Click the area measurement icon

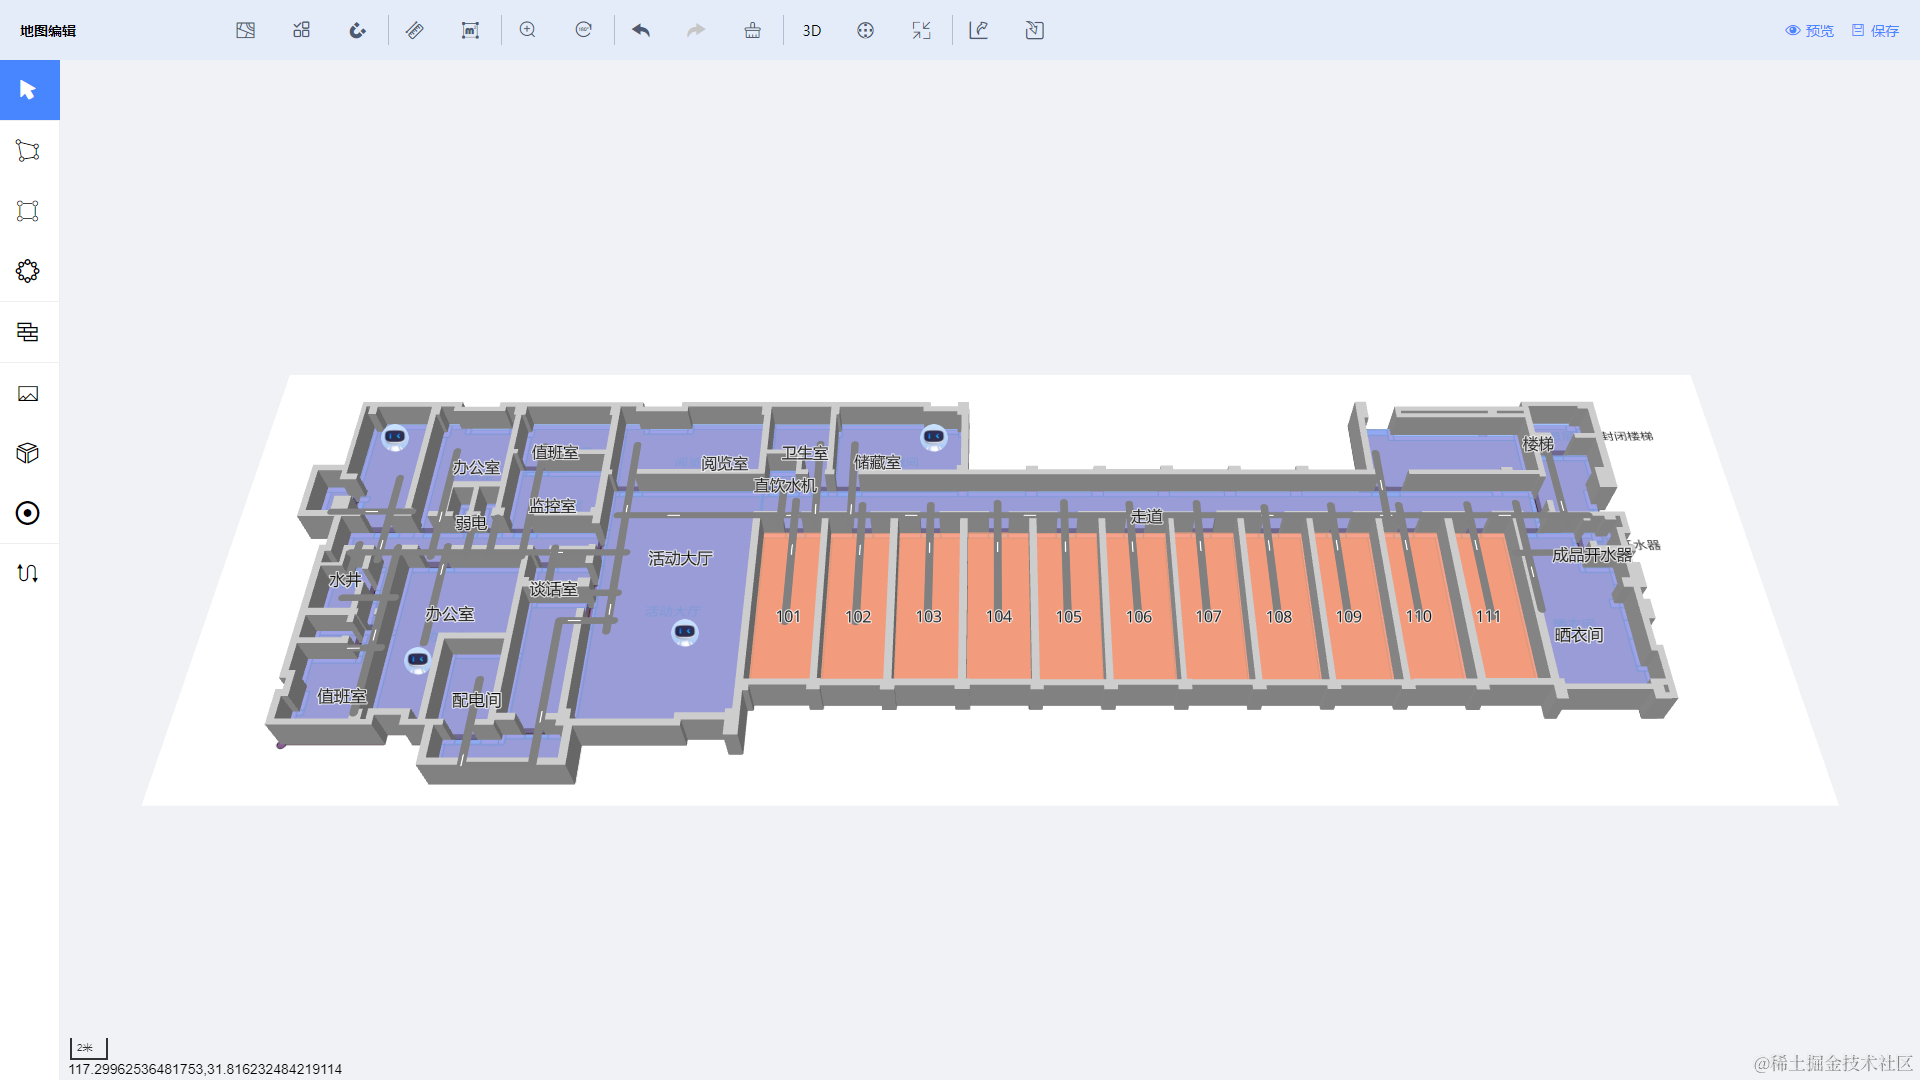pyautogui.click(x=470, y=31)
